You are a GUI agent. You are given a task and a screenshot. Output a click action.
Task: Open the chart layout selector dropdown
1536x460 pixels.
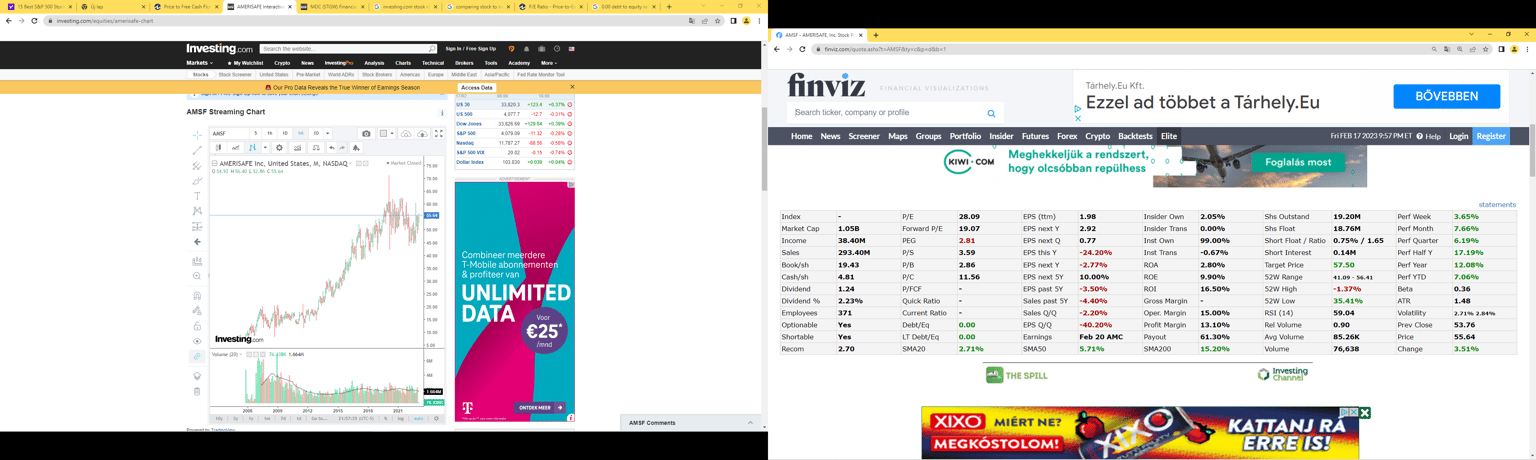387,133
